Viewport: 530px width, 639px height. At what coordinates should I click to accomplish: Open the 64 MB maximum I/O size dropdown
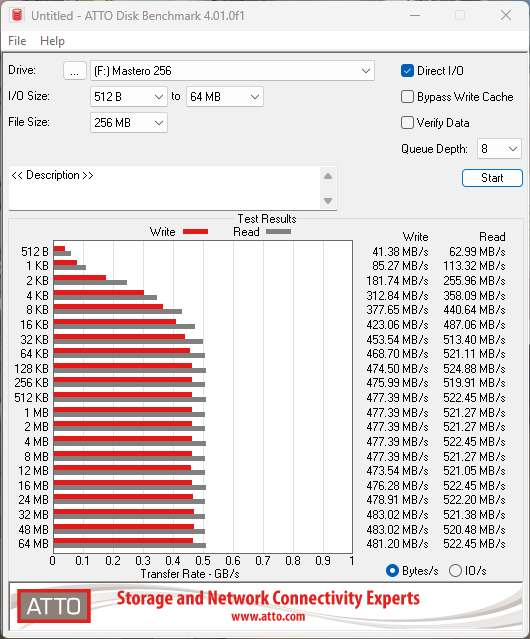(x=225, y=97)
